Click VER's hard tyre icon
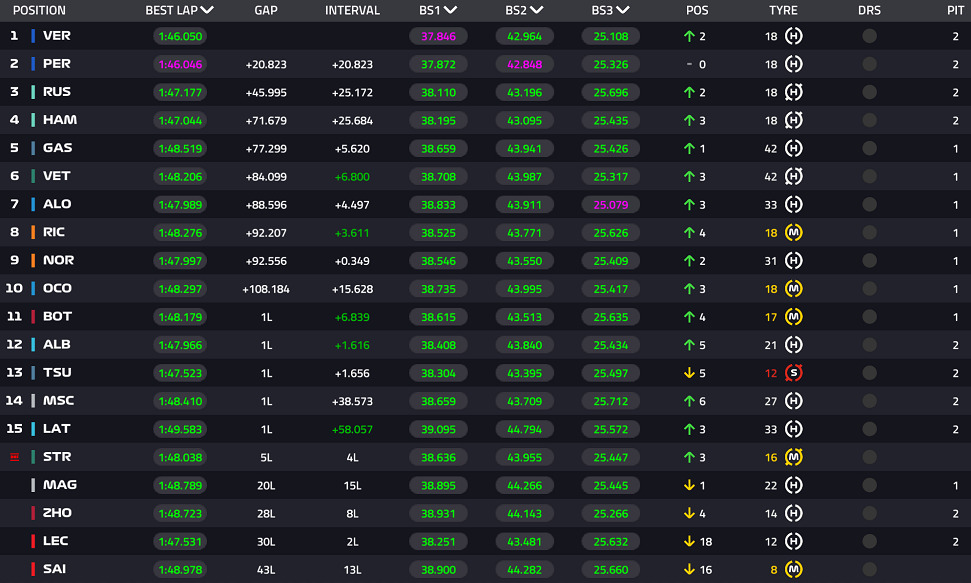971x583 pixels. [793, 36]
